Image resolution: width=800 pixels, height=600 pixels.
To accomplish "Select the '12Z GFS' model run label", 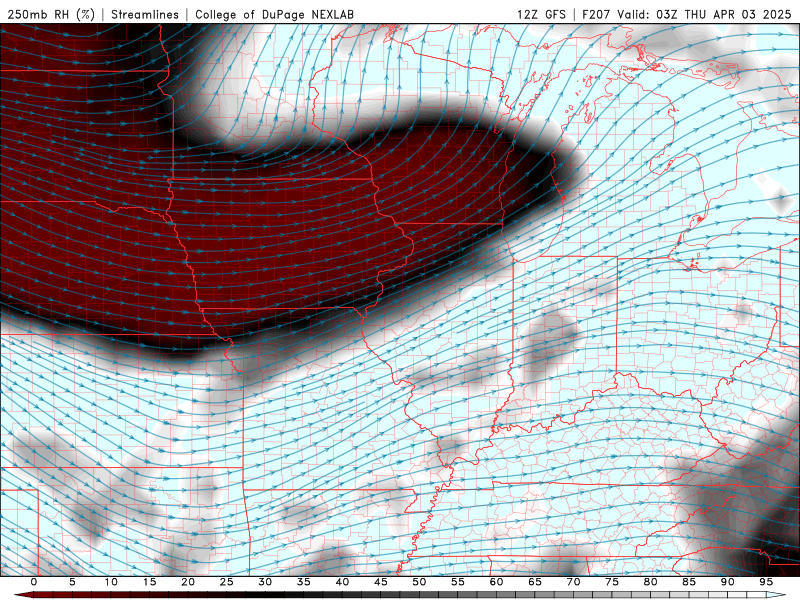I will (541, 14).
